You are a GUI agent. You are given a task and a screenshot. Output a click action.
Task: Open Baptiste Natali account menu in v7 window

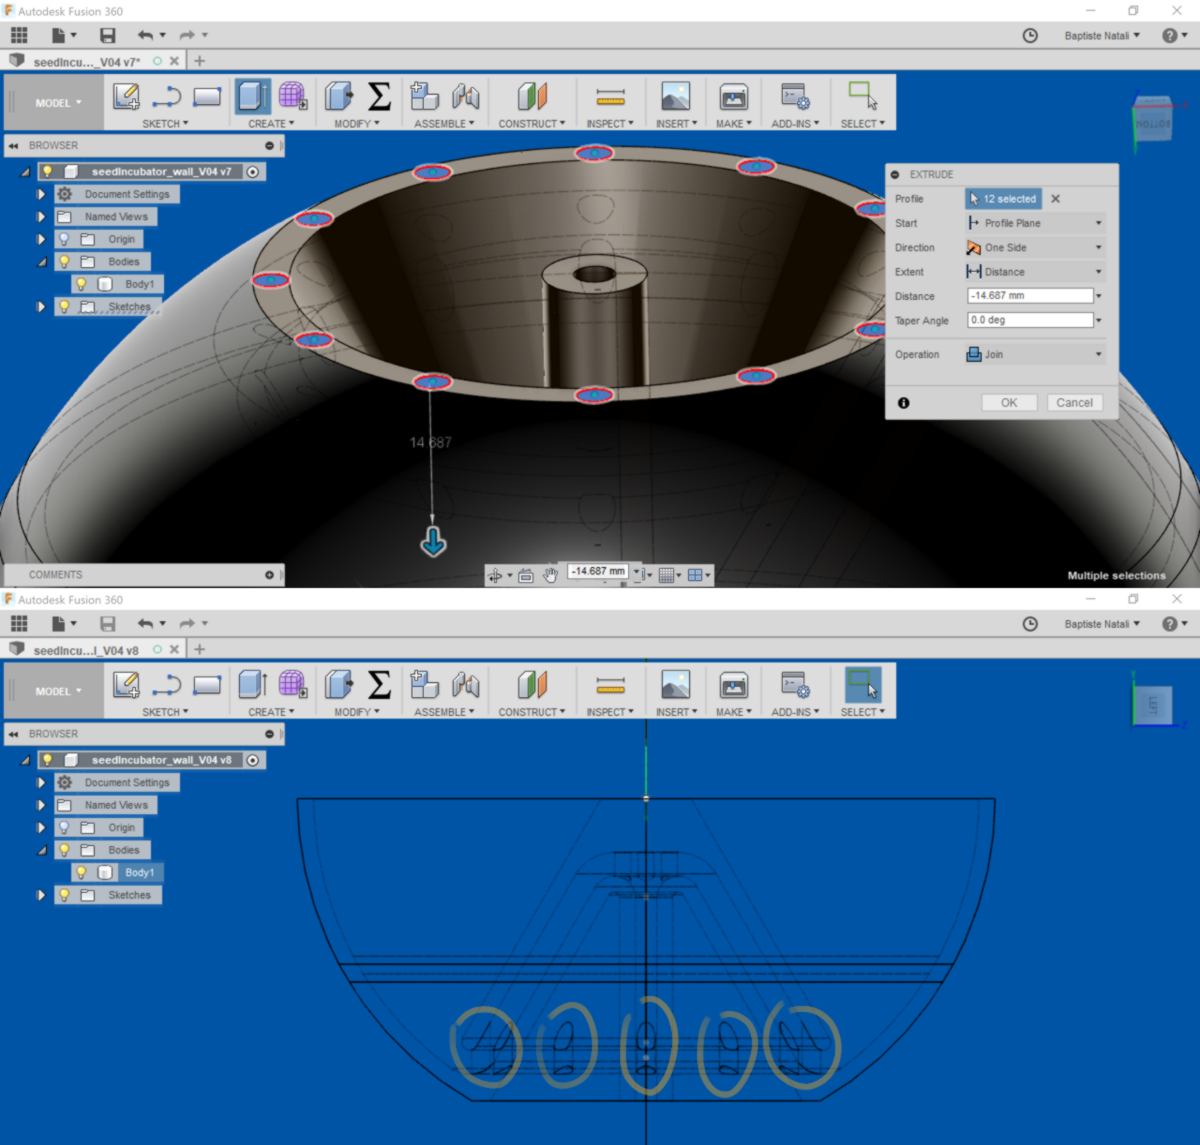tap(1101, 35)
